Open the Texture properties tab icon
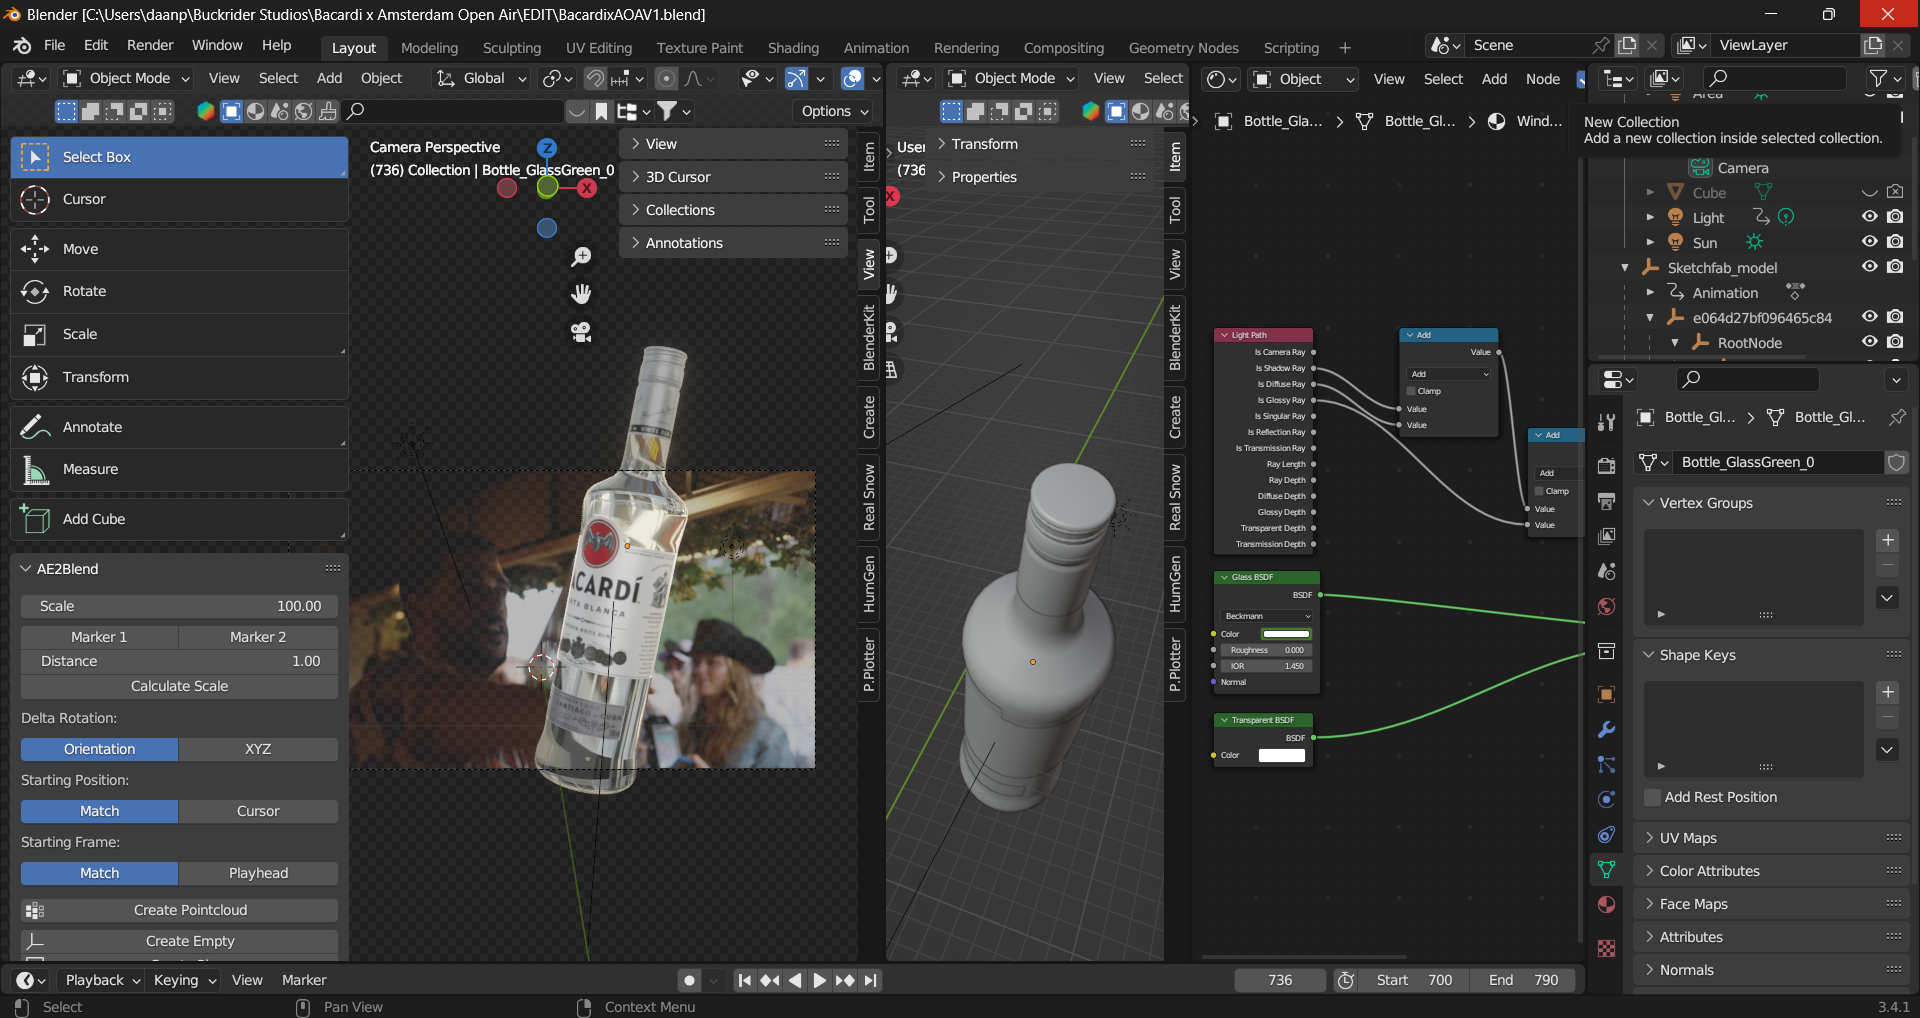1920x1018 pixels. point(1606,948)
